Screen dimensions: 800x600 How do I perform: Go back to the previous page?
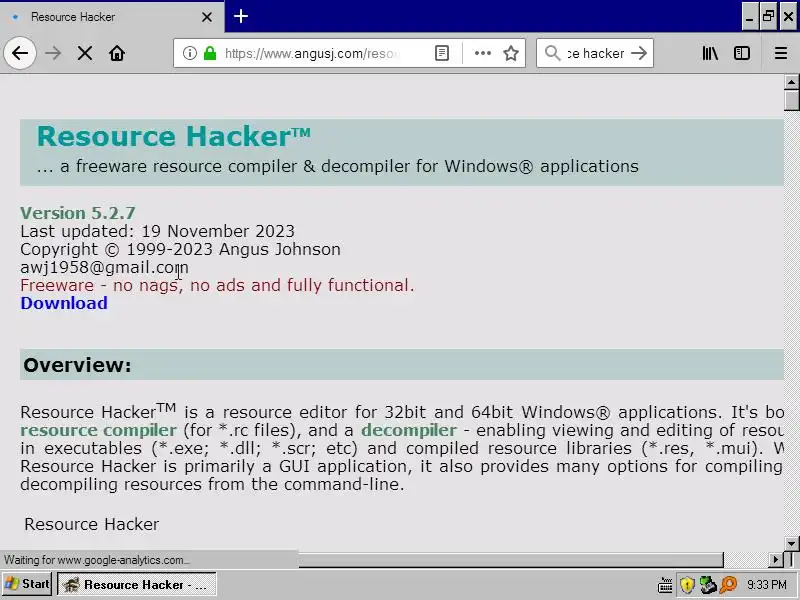pos(20,53)
